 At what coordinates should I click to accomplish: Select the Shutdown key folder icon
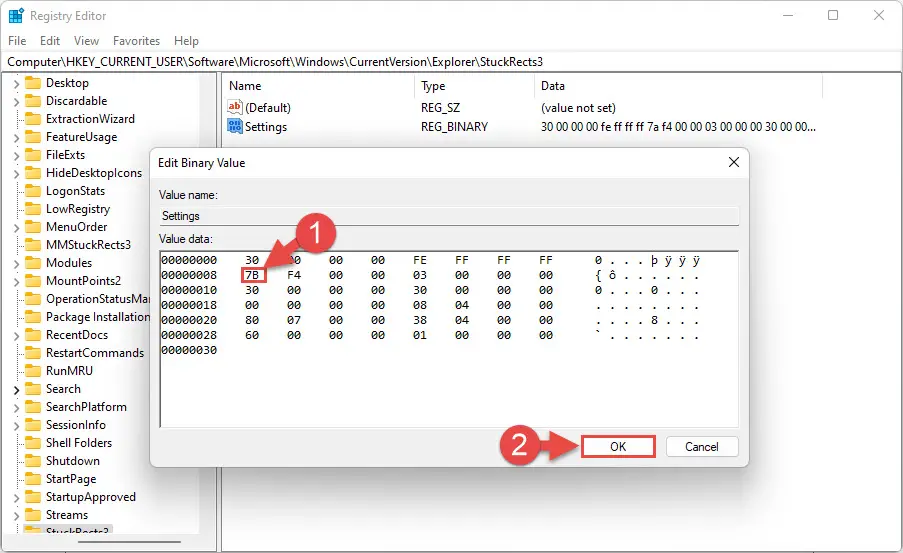point(33,461)
